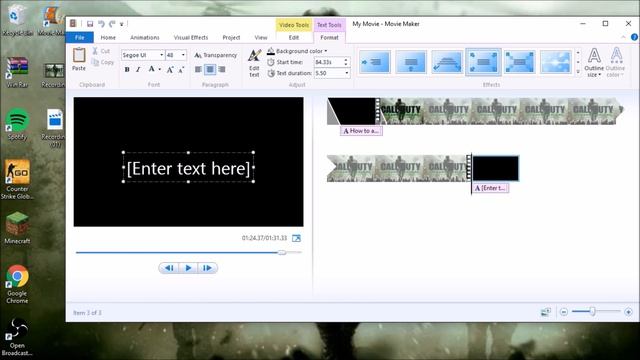Apply the swinging banner text effect thumbnail
Screen dimensions: 640x360
[447, 62]
